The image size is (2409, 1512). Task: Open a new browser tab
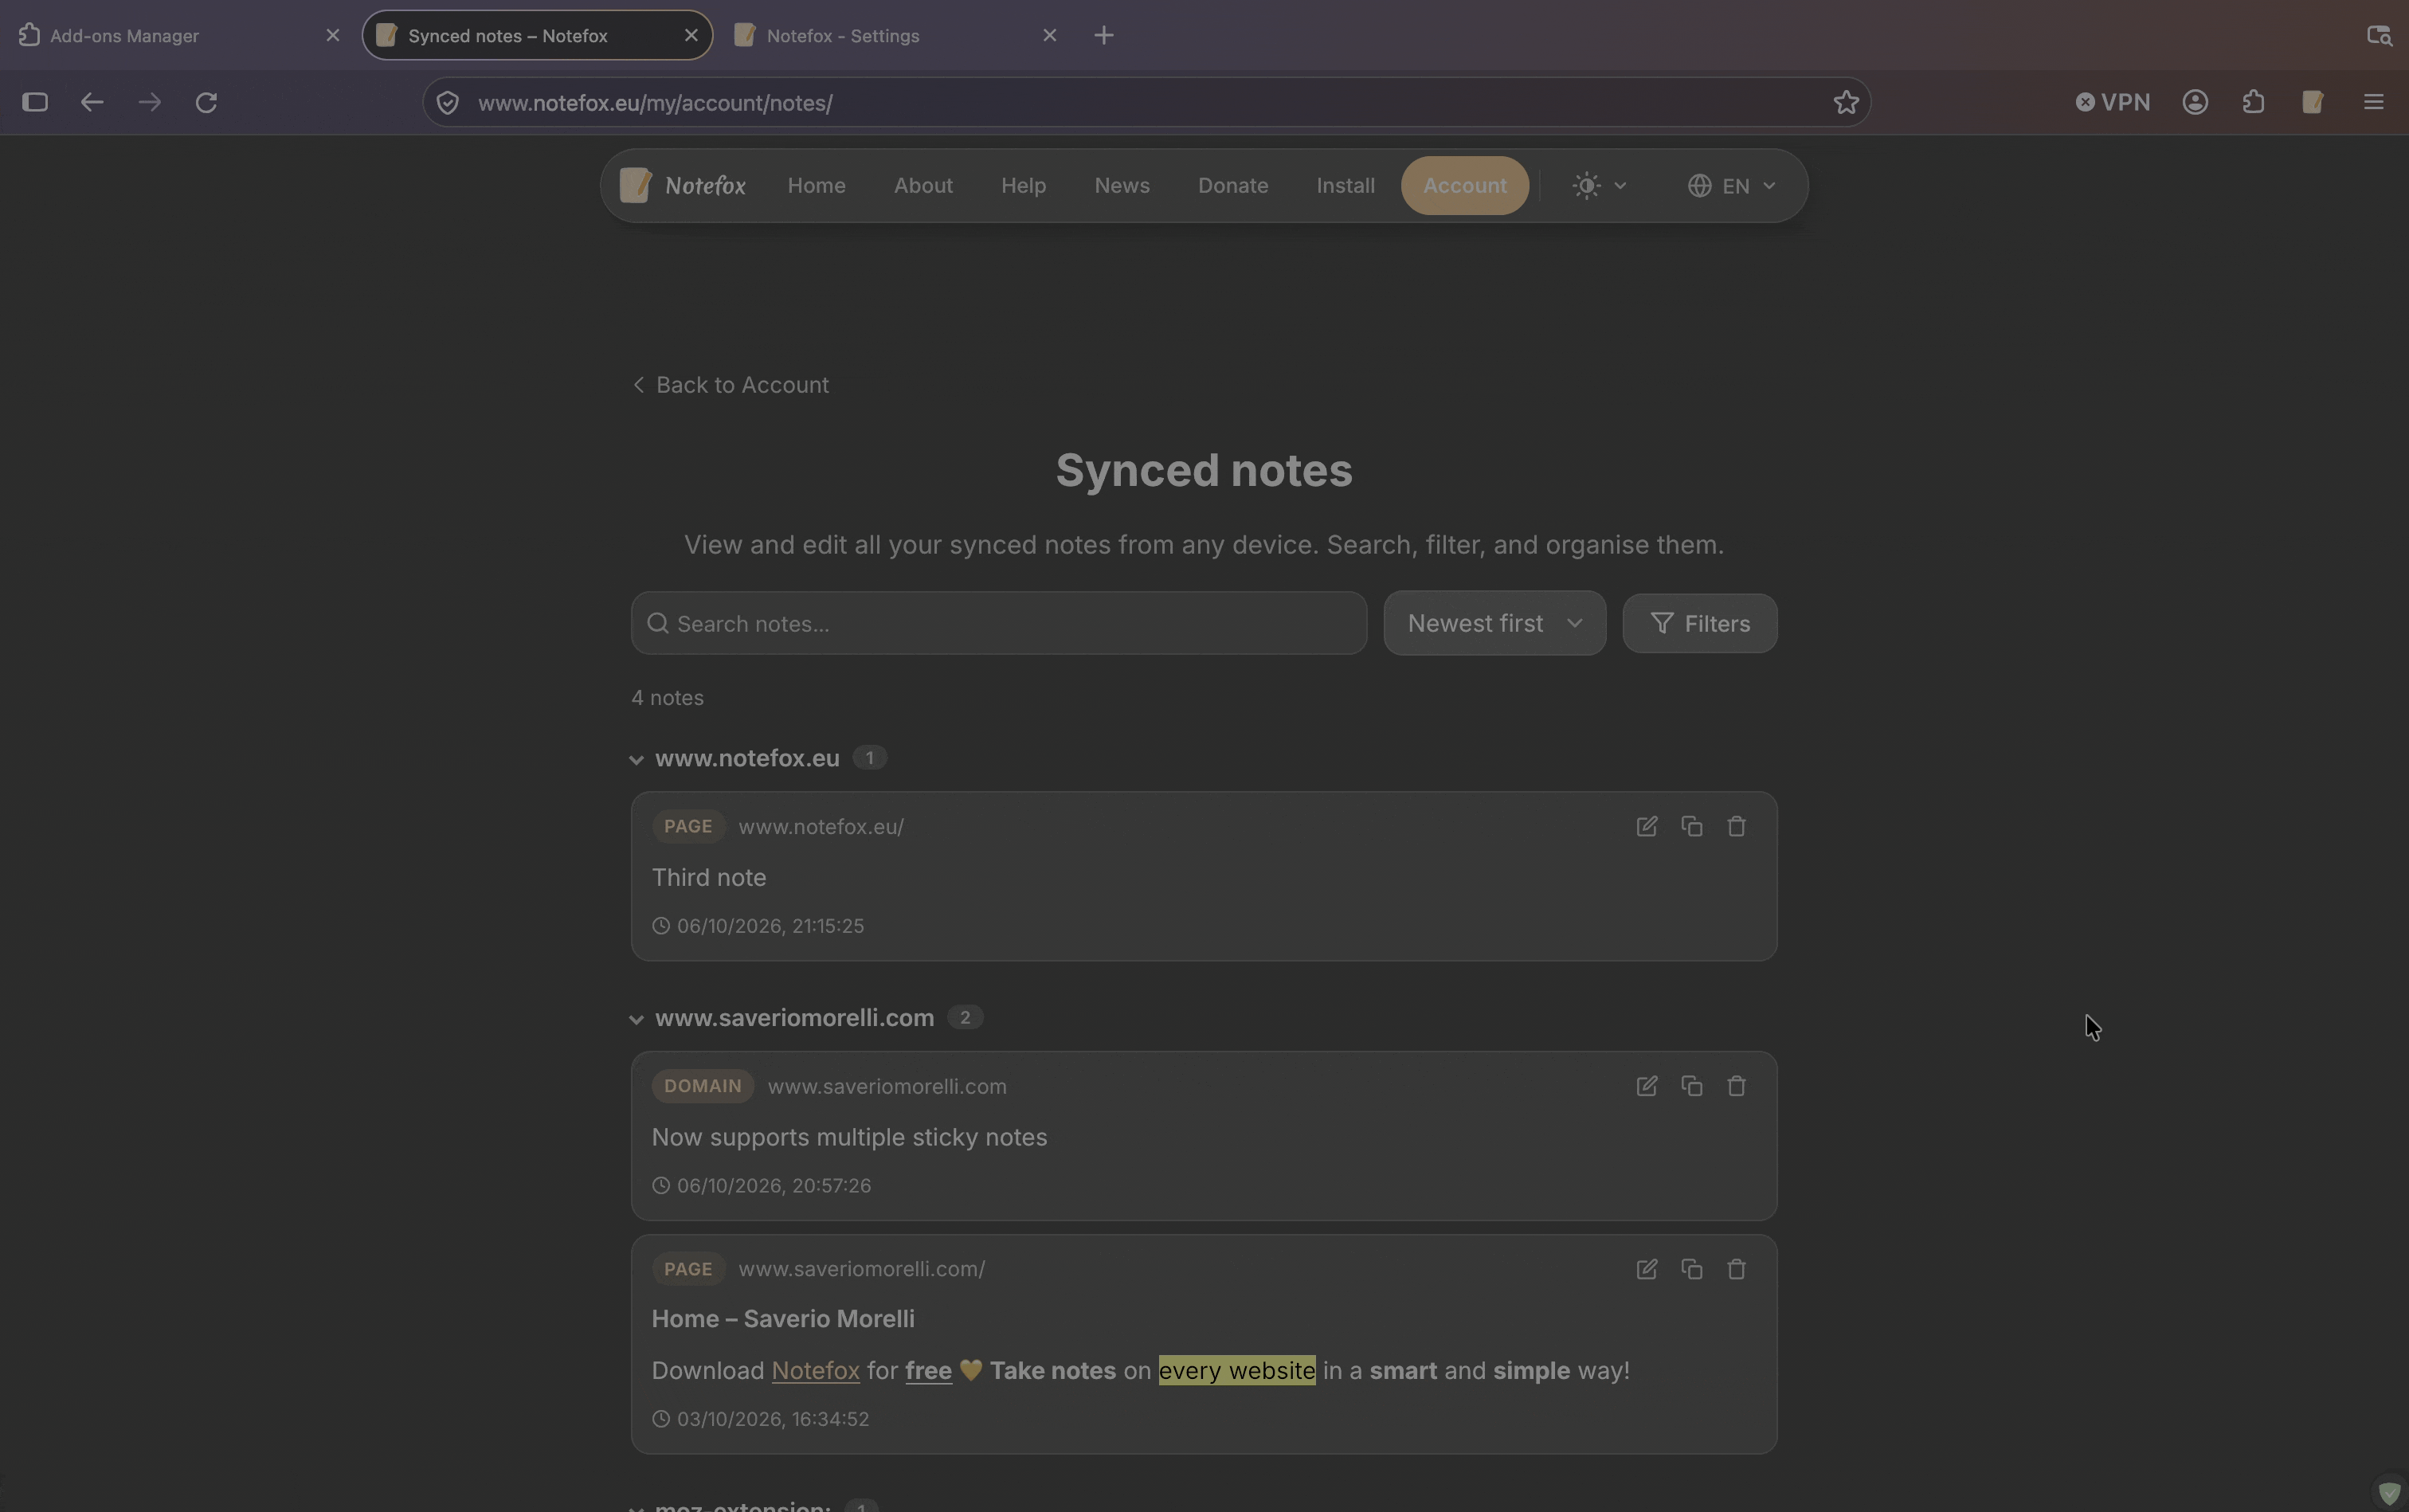[1103, 35]
